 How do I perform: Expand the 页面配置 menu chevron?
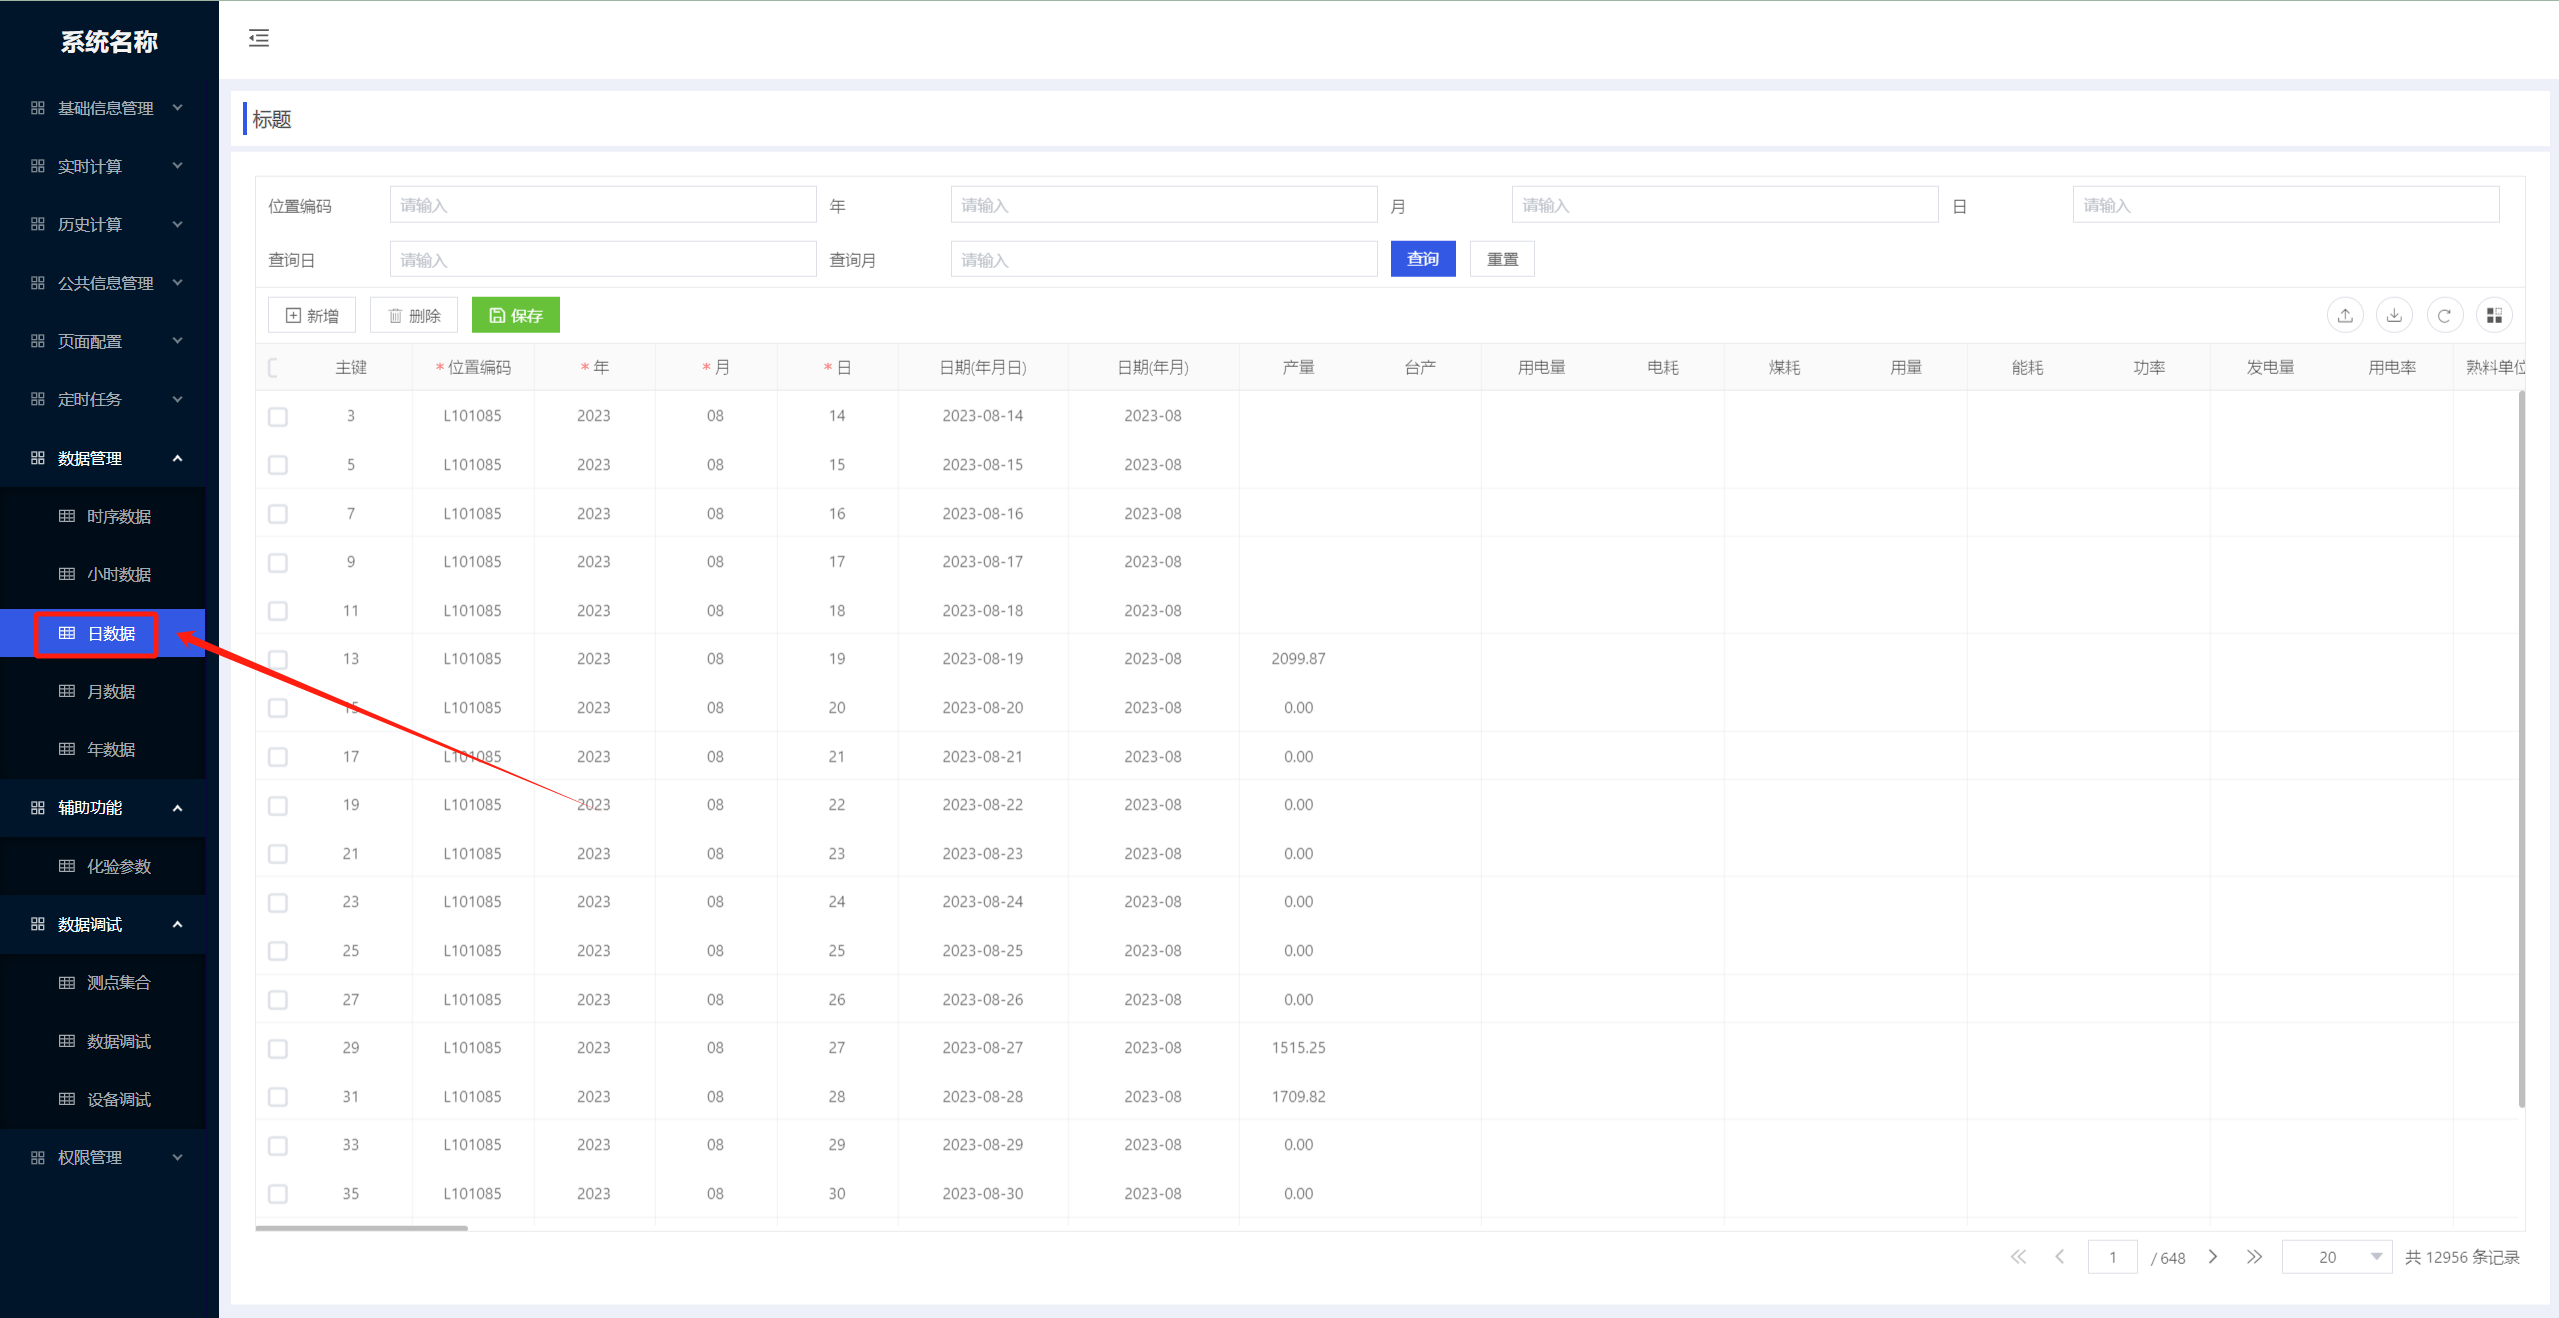(178, 341)
